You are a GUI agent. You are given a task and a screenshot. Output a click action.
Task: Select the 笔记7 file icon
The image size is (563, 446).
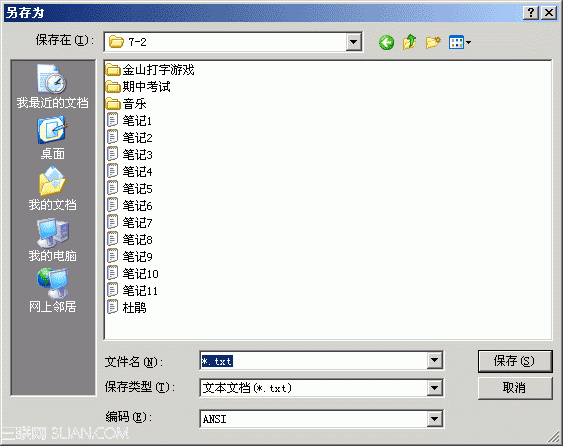[112, 222]
